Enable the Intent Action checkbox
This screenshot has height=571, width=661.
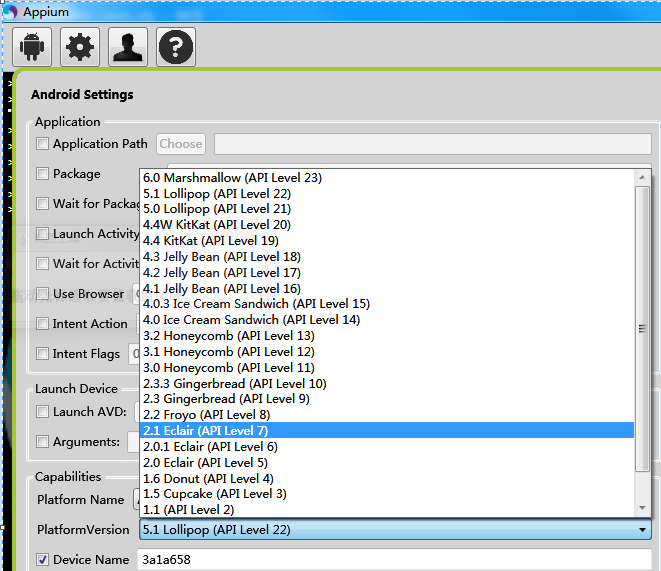click(x=42, y=324)
